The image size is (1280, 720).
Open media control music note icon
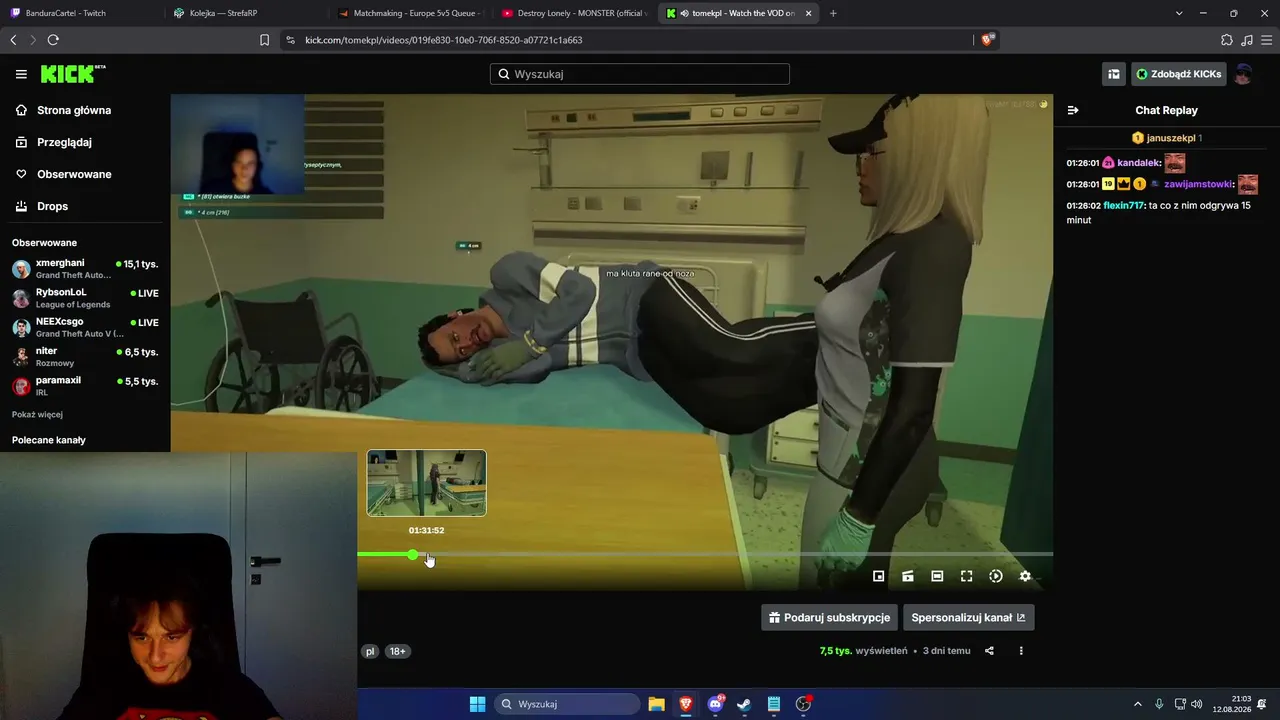point(1246,40)
